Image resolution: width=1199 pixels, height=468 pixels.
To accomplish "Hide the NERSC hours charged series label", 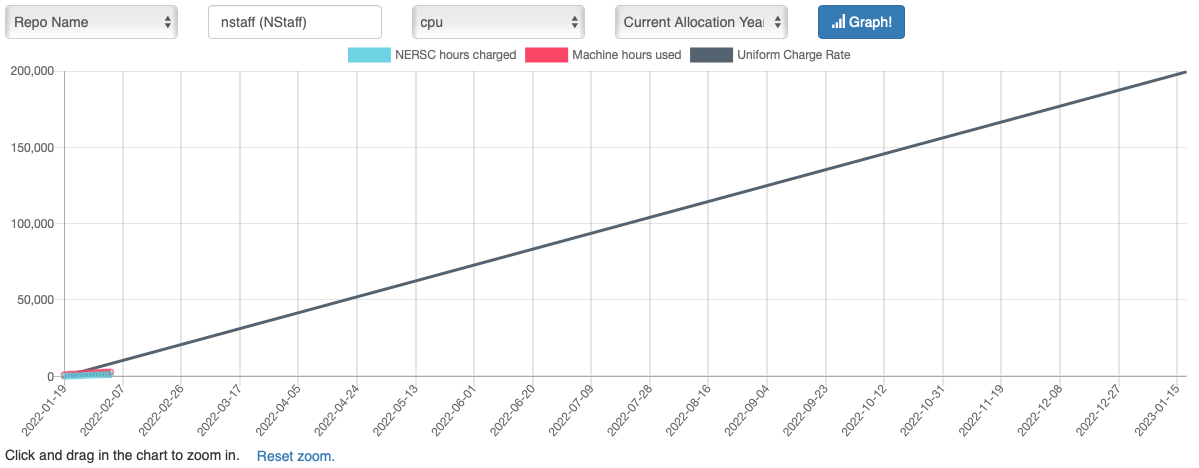I will pos(455,55).
